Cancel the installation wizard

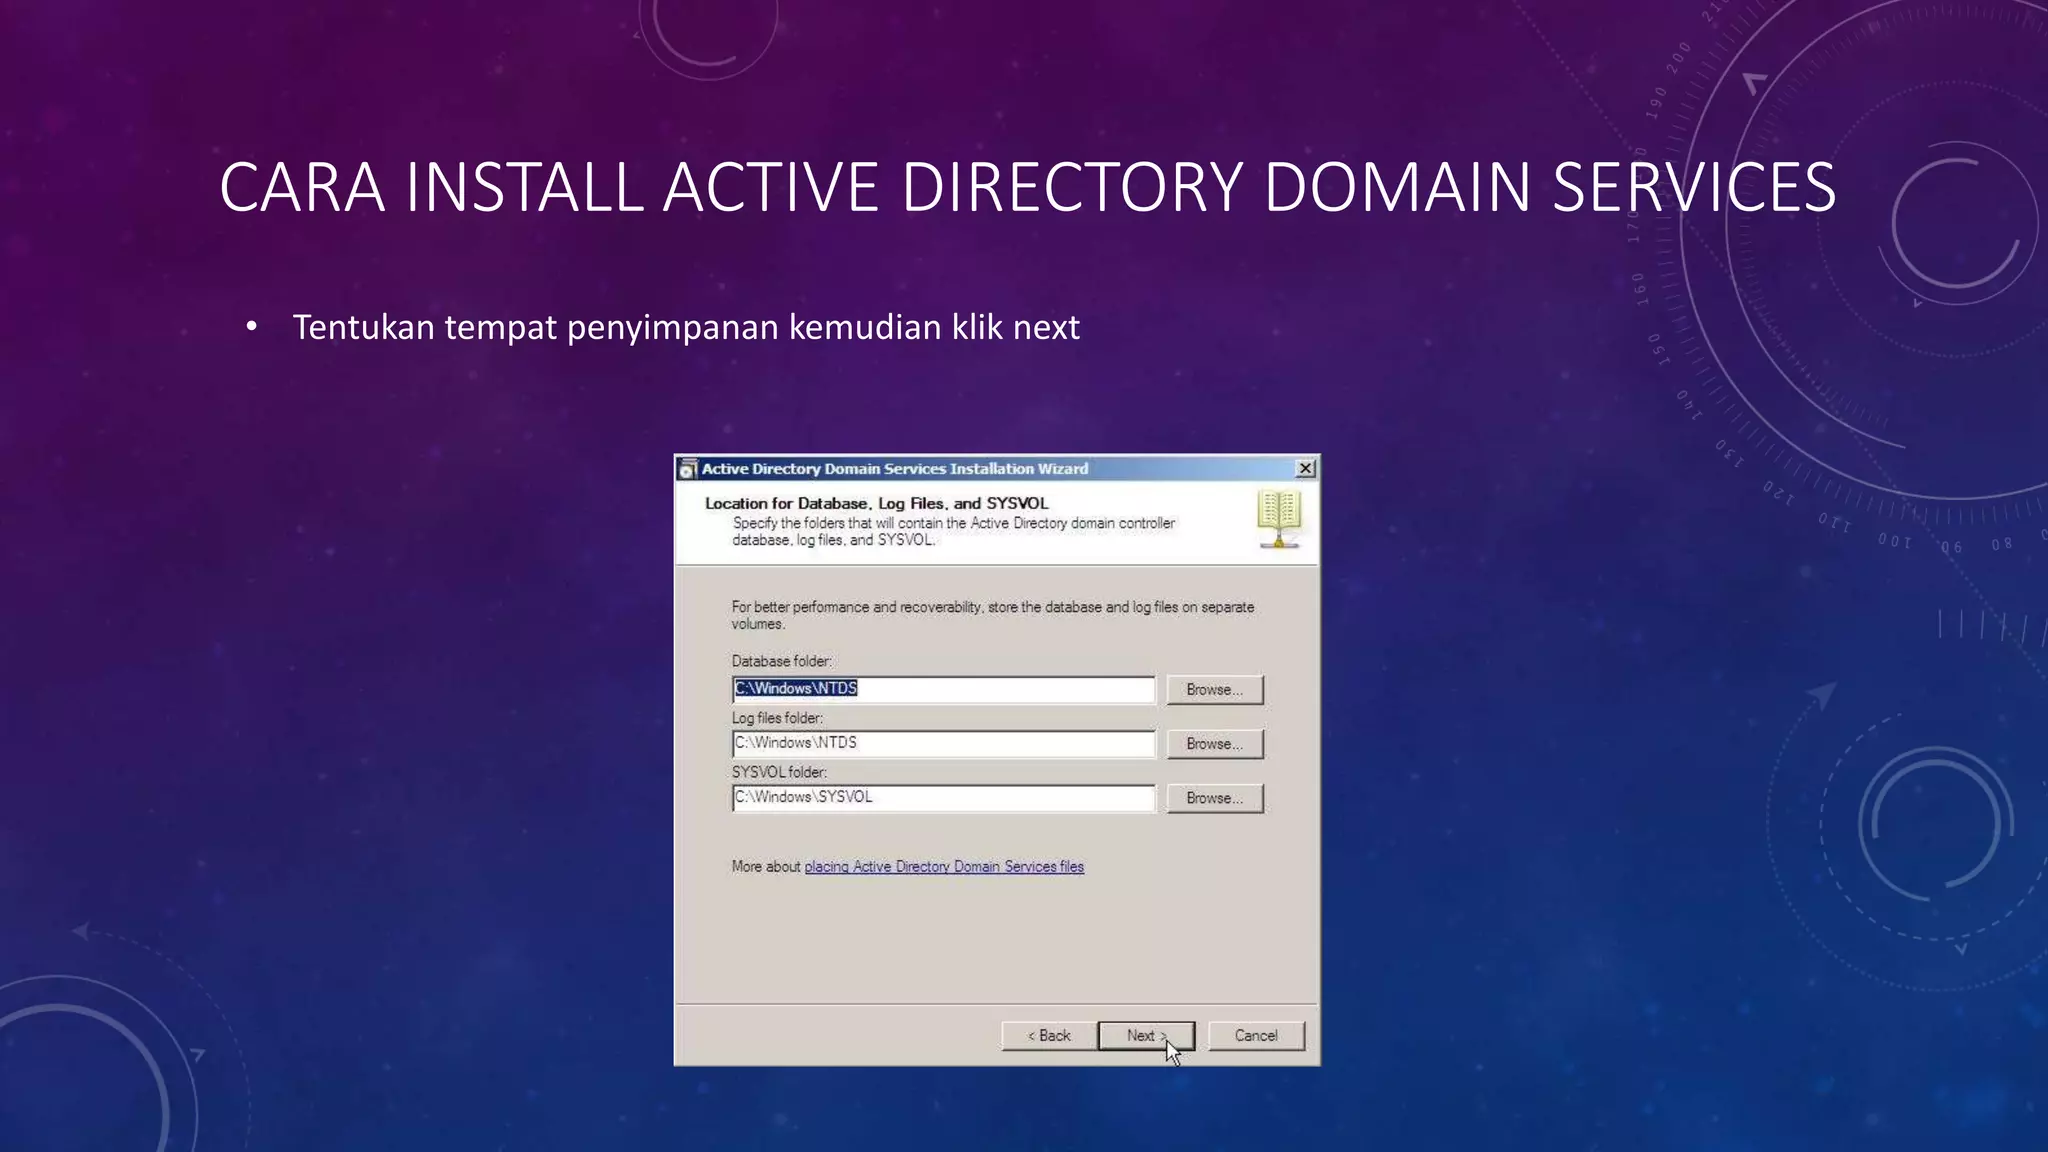click(1256, 1036)
